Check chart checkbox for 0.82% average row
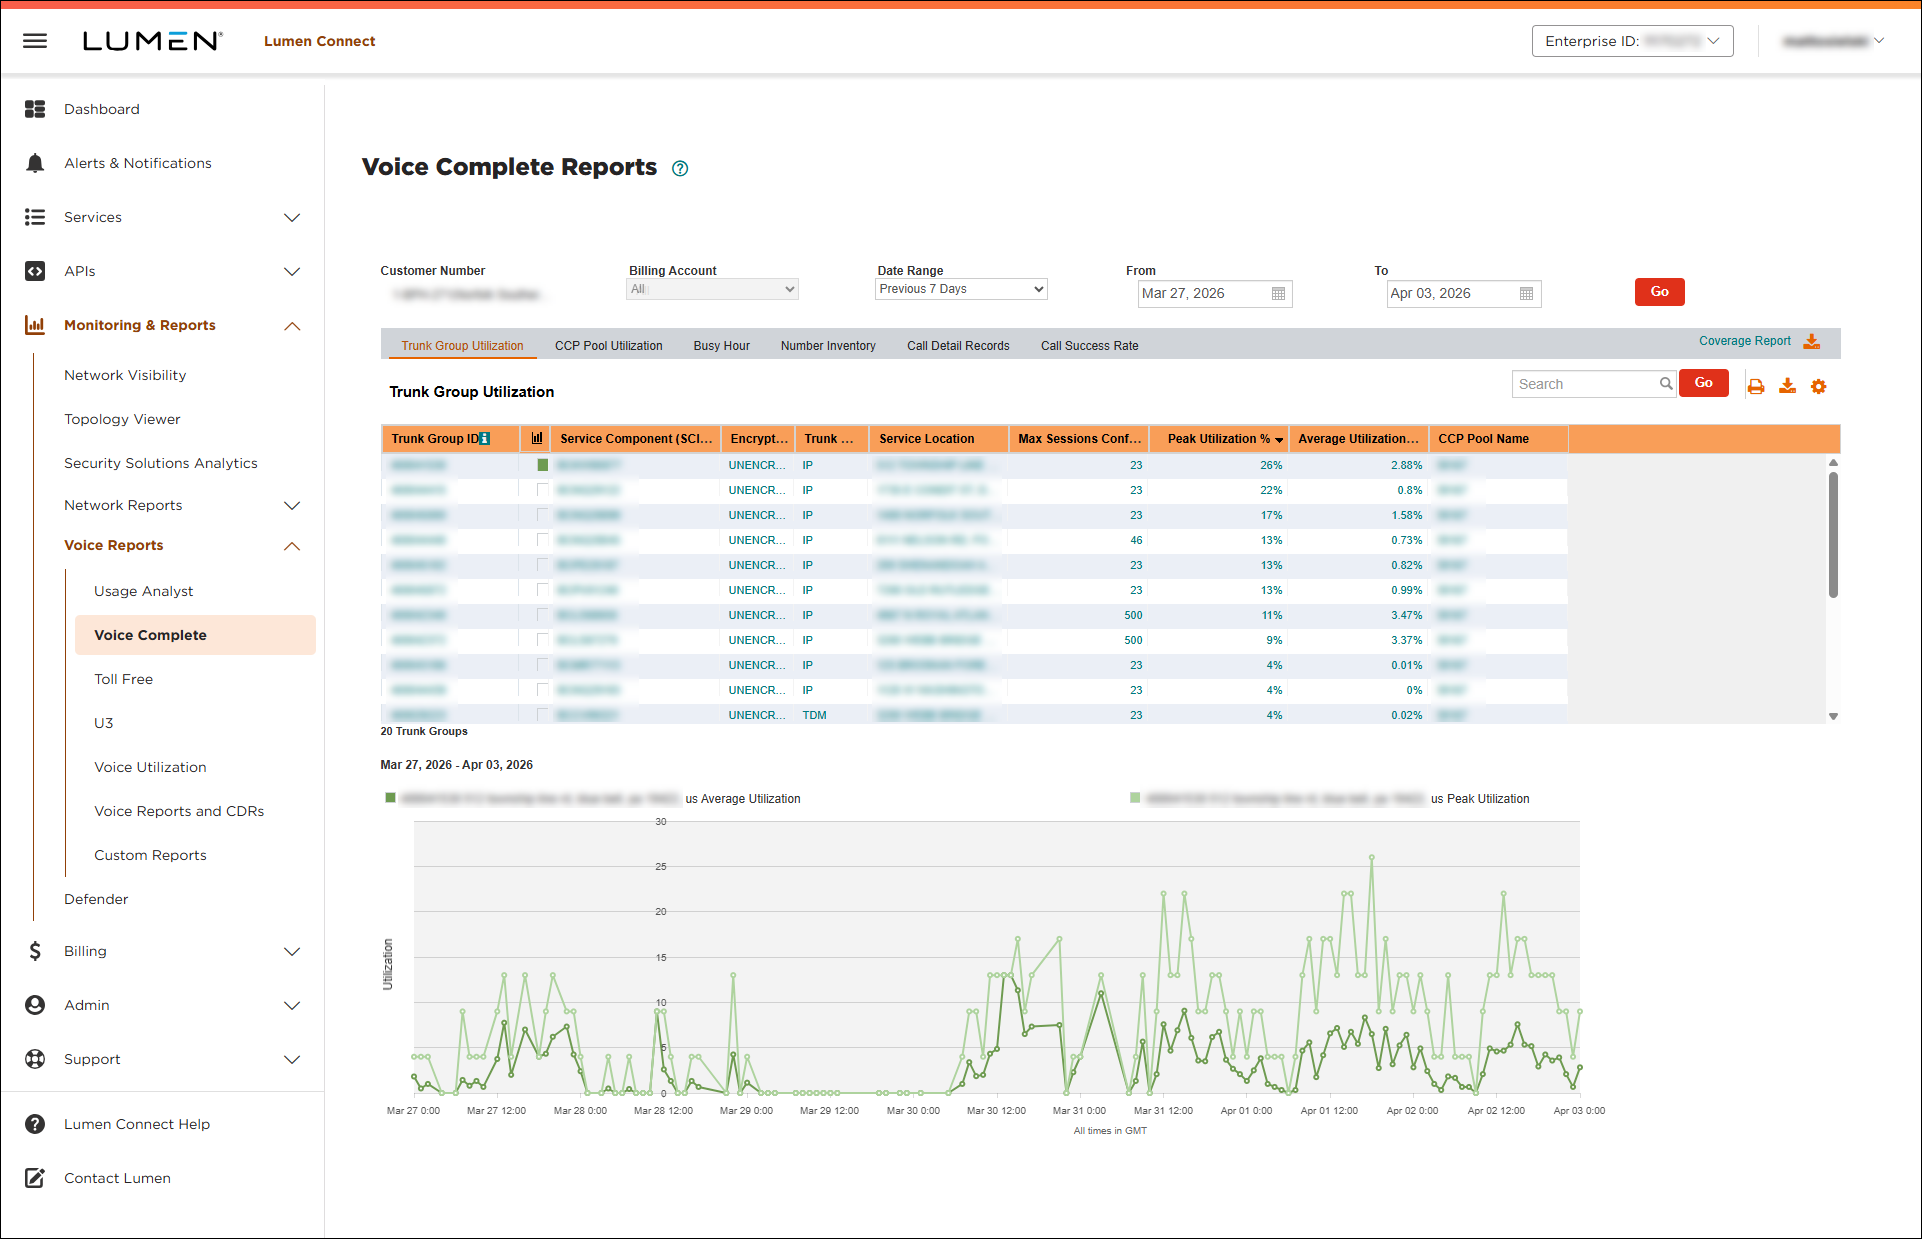 [x=542, y=565]
